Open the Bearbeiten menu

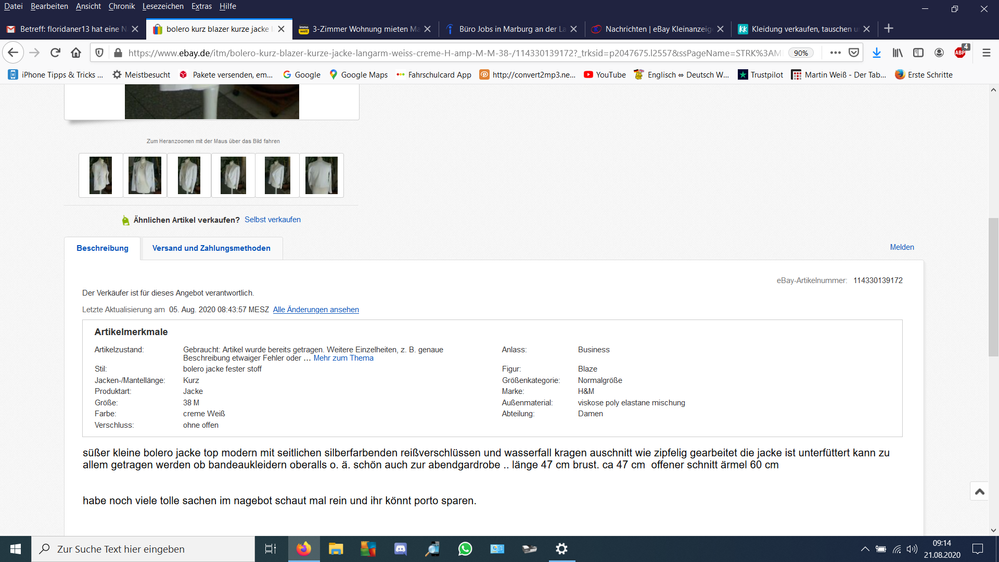[x=49, y=6]
